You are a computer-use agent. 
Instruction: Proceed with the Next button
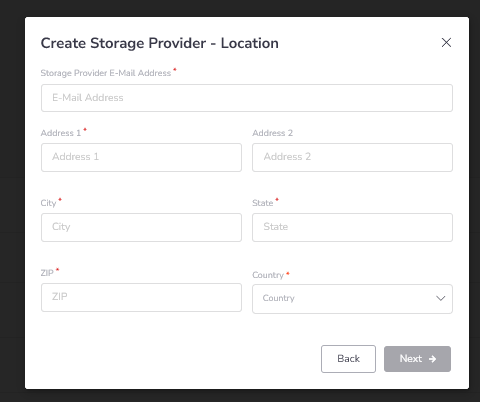pyautogui.click(x=417, y=359)
